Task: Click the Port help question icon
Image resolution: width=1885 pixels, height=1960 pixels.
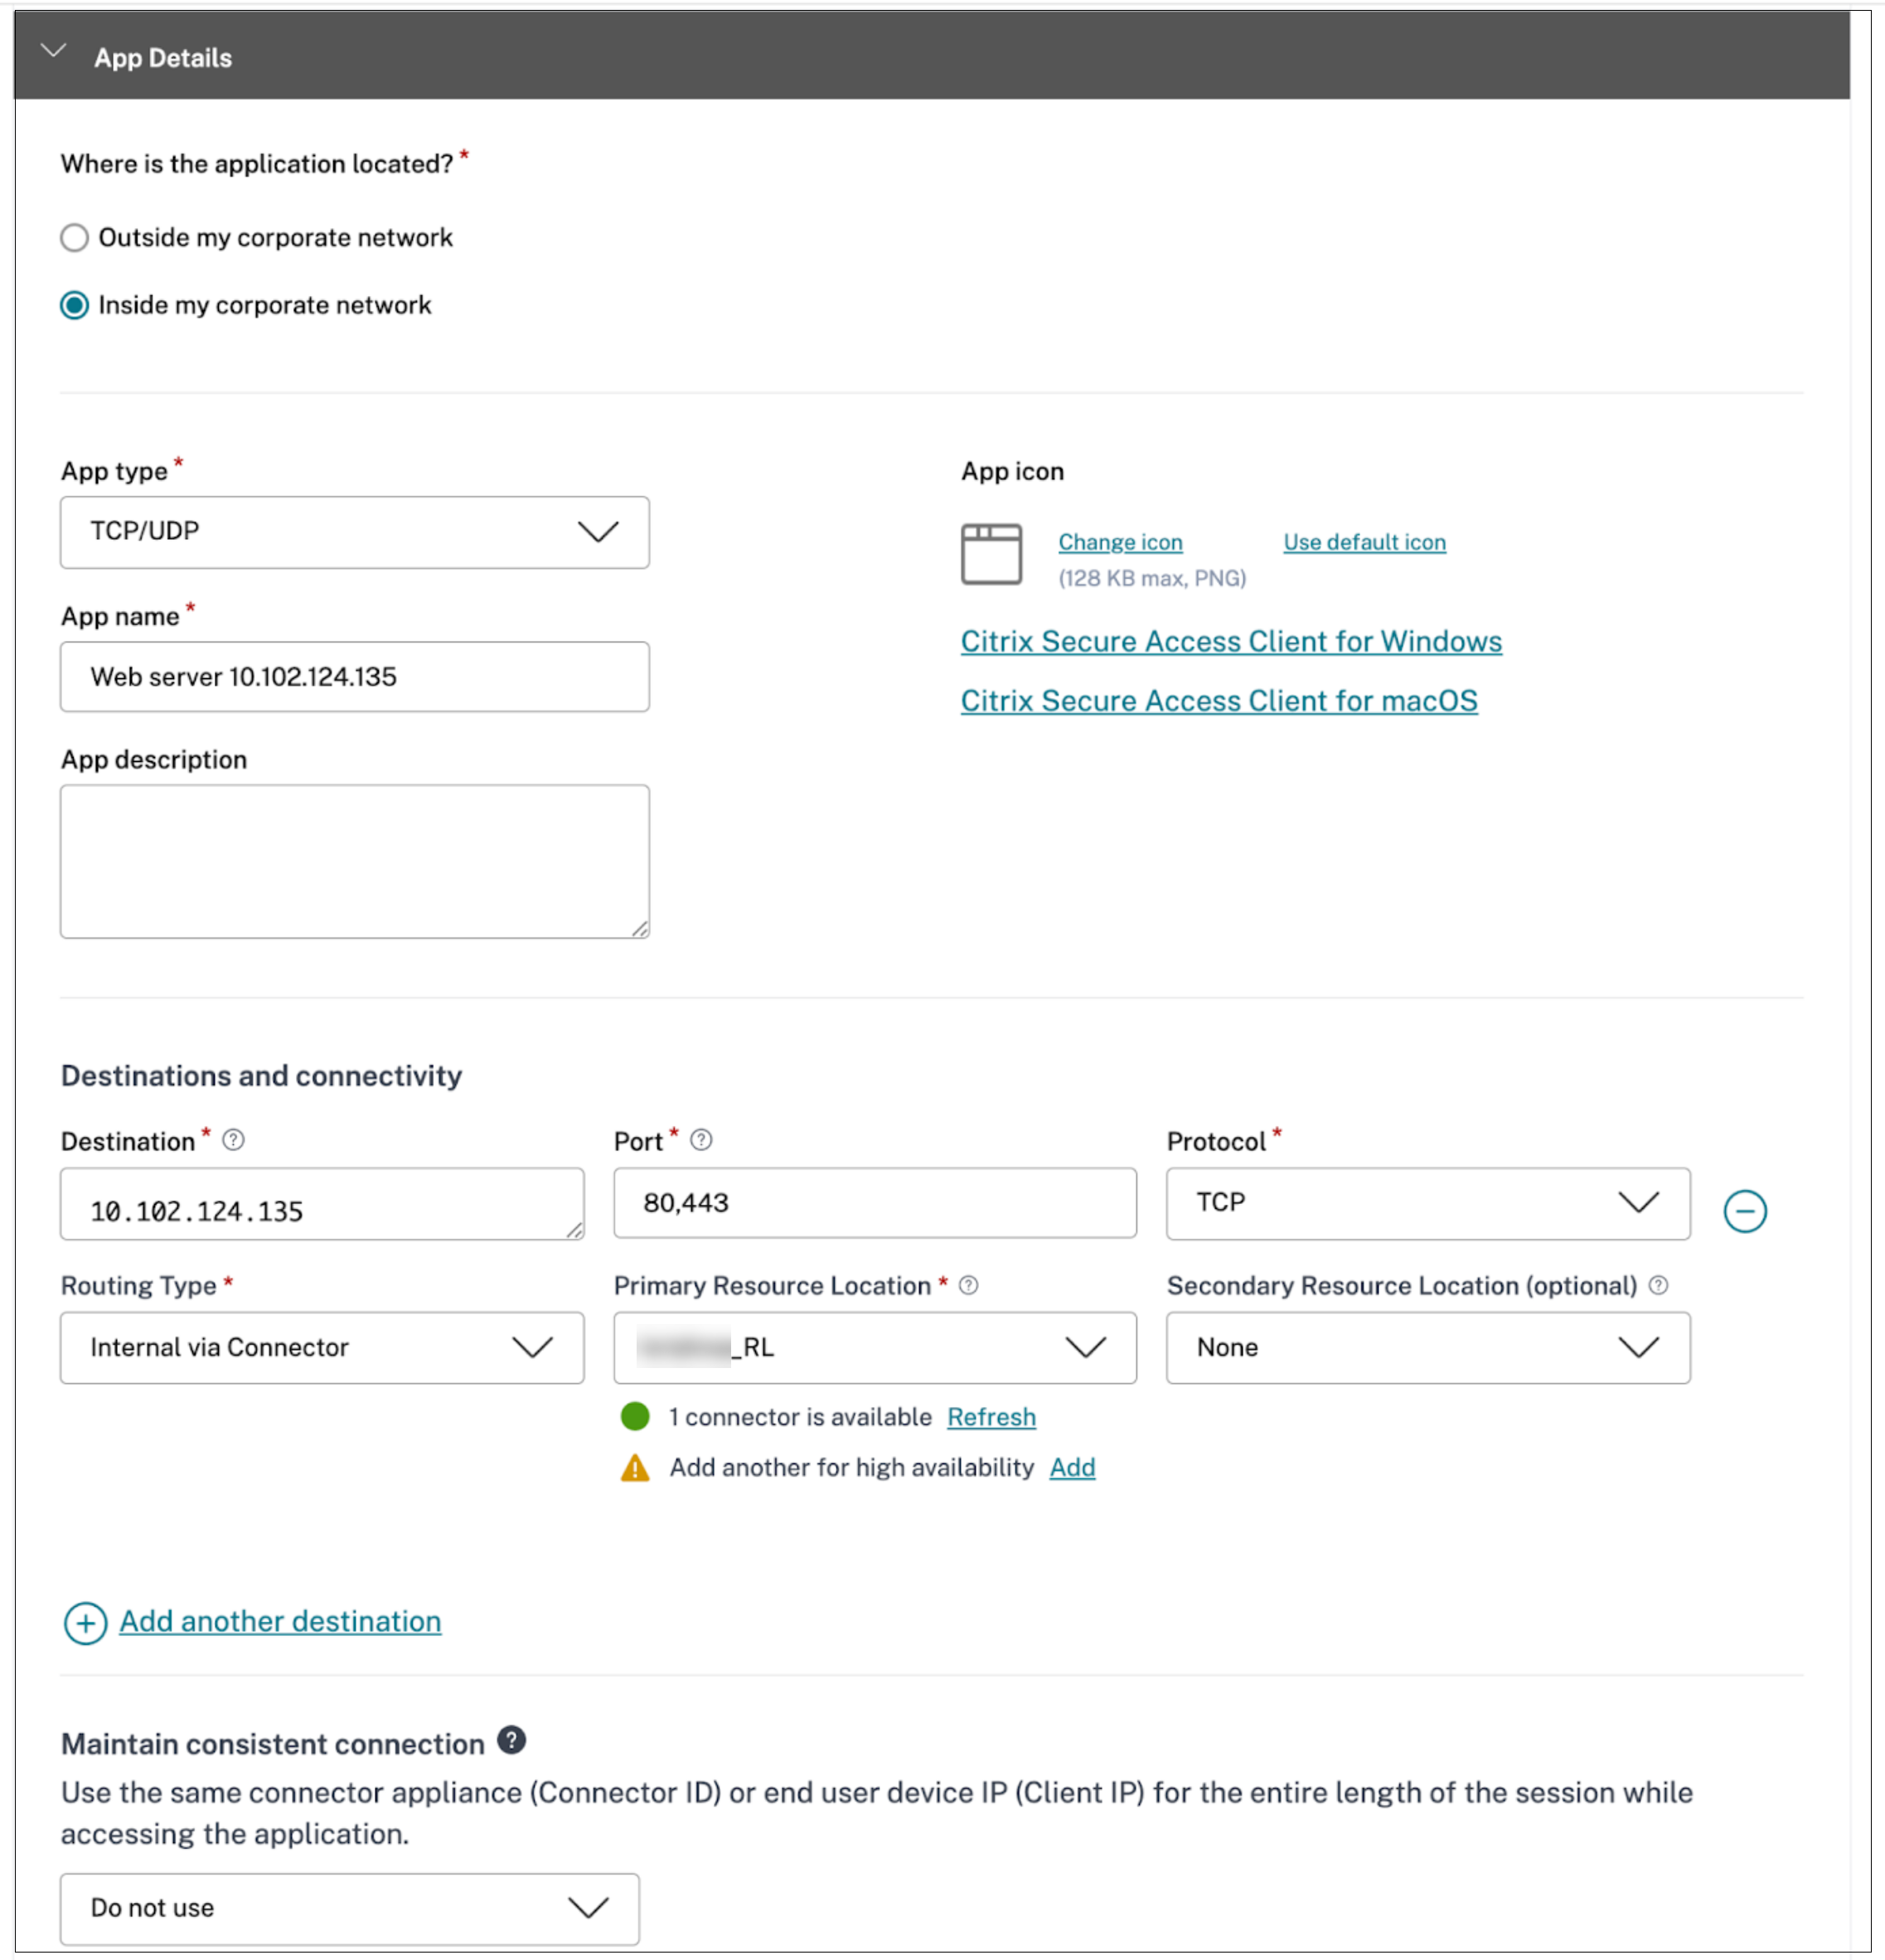Action: [702, 1140]
